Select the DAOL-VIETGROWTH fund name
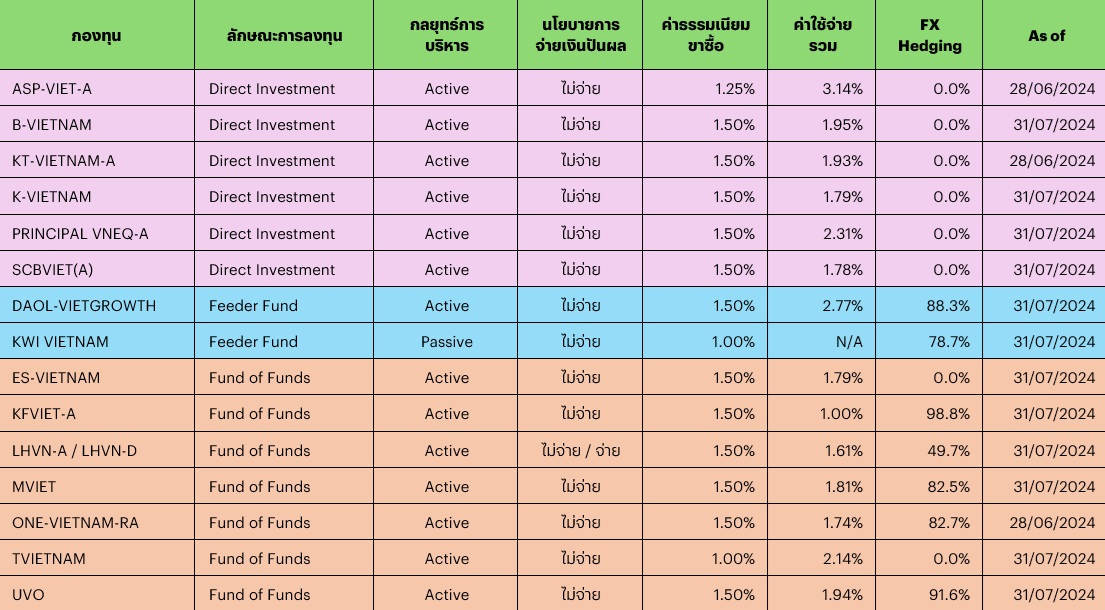 click(84, 306)
